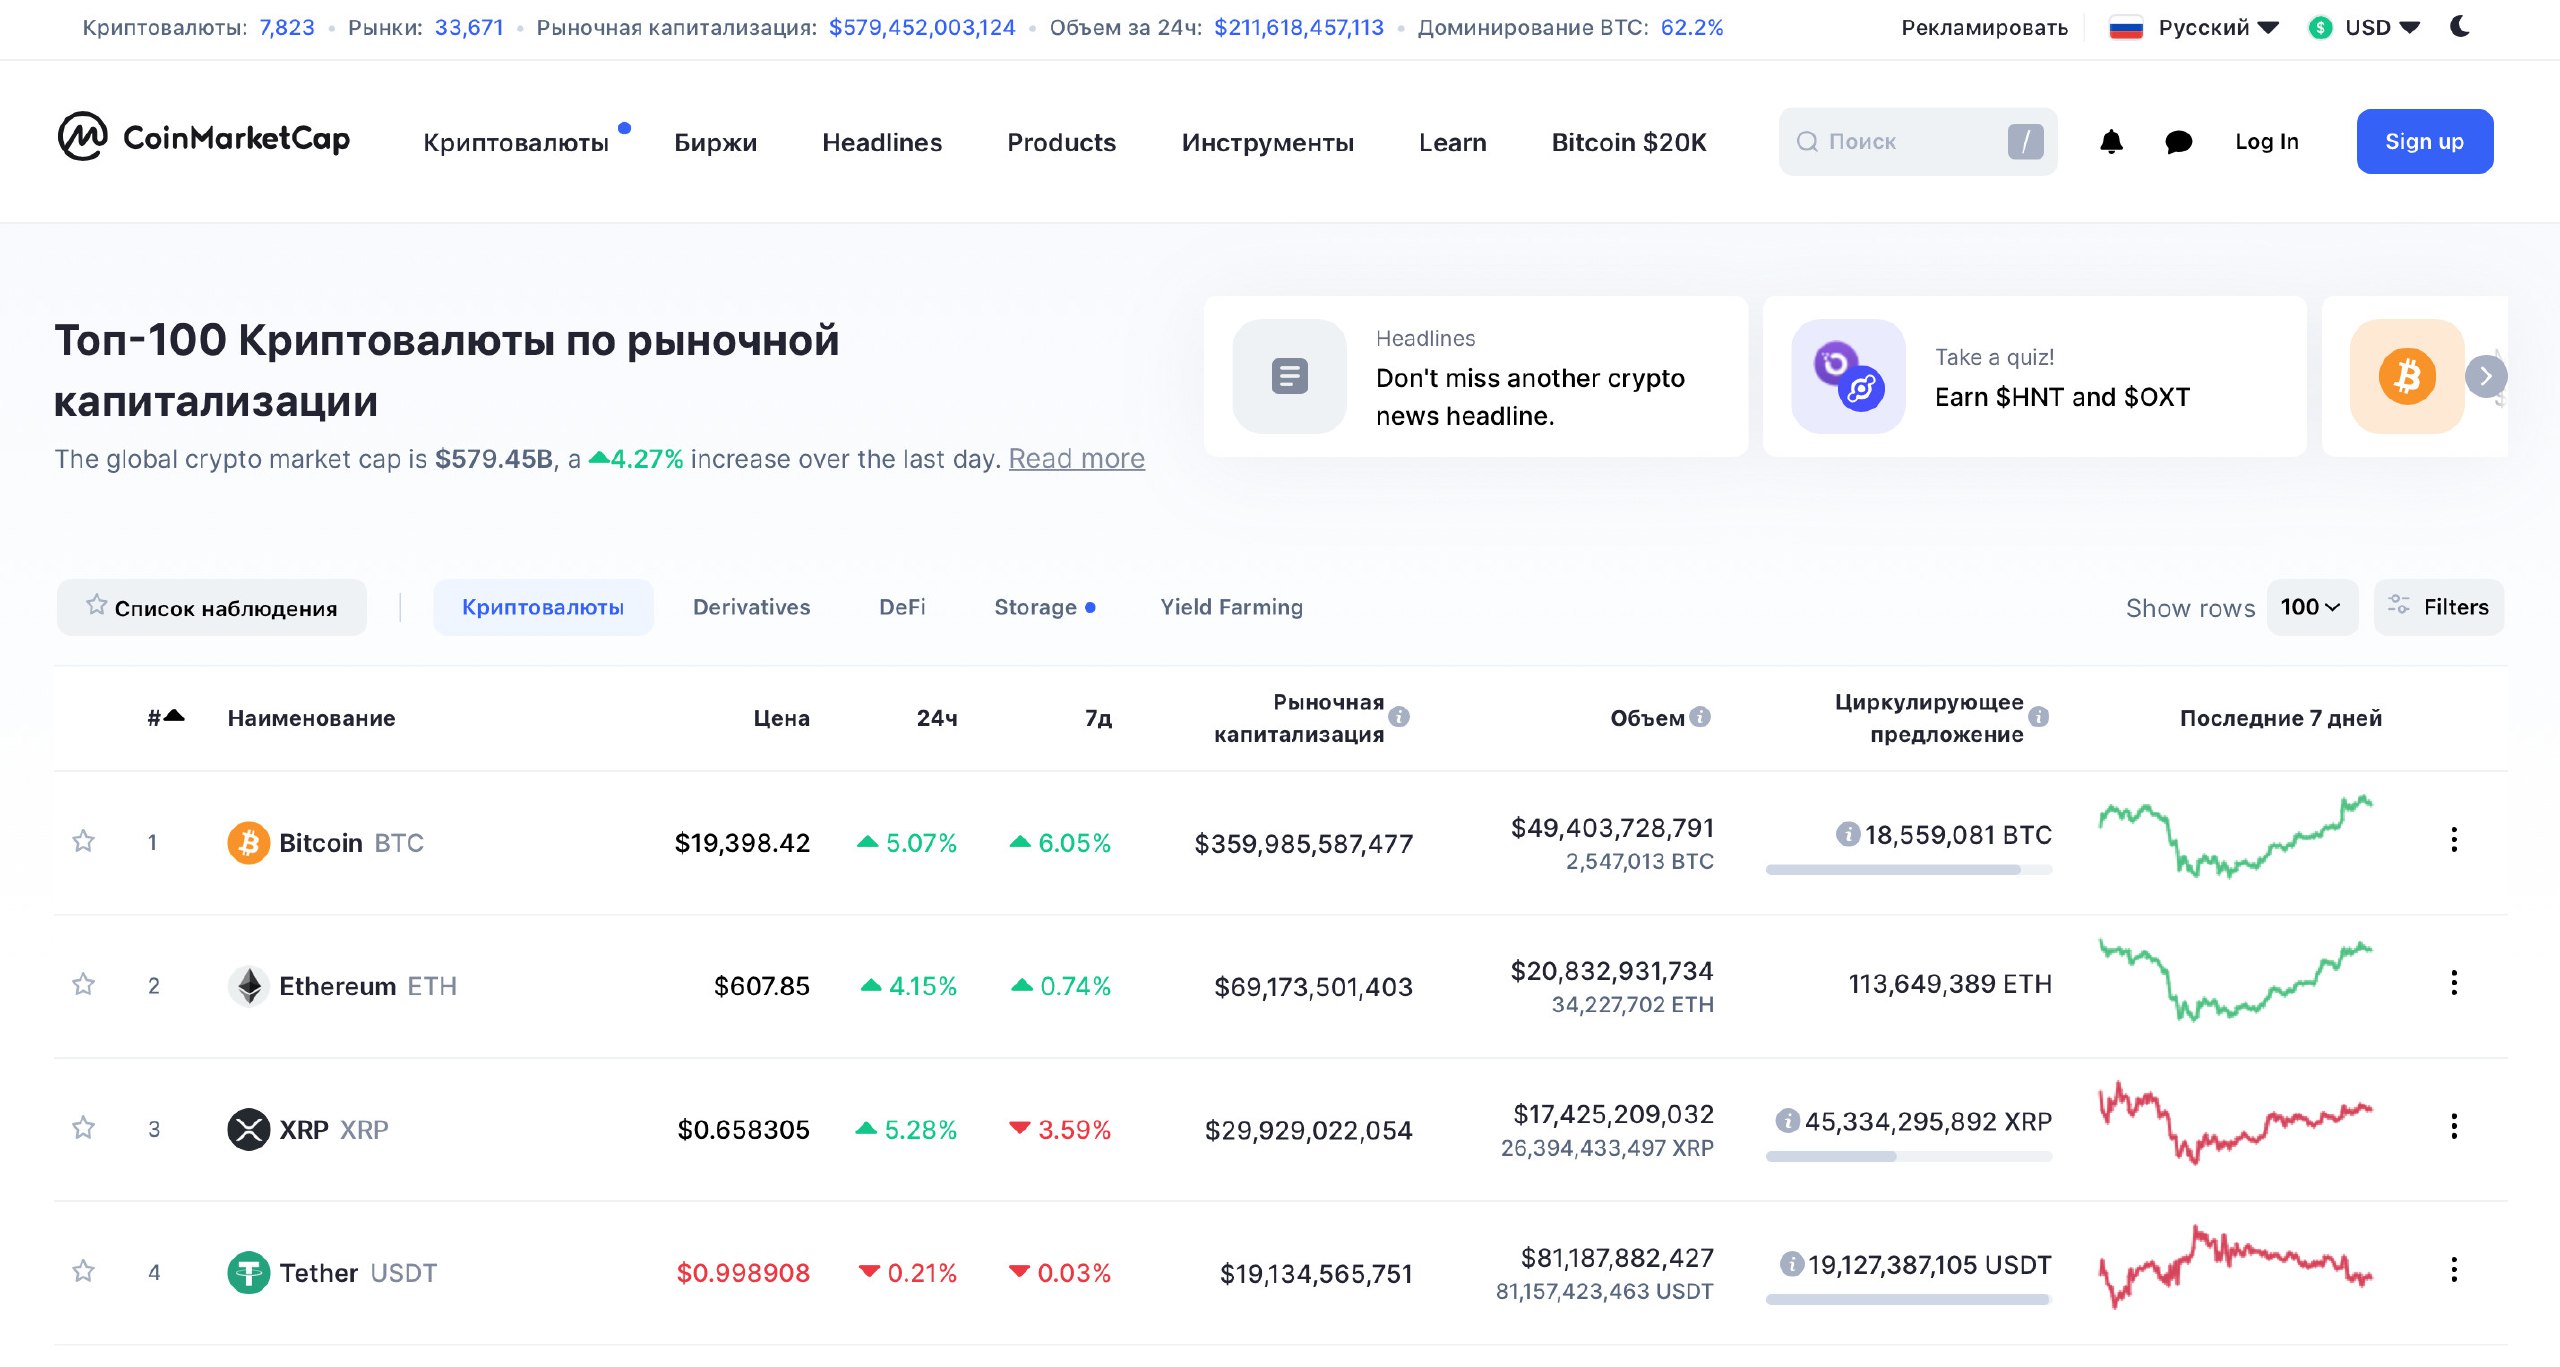This screenshot has width=2560, height=1367.
Task: Open XRP row three-dot menu
Action: [x=2454, y=1127]
